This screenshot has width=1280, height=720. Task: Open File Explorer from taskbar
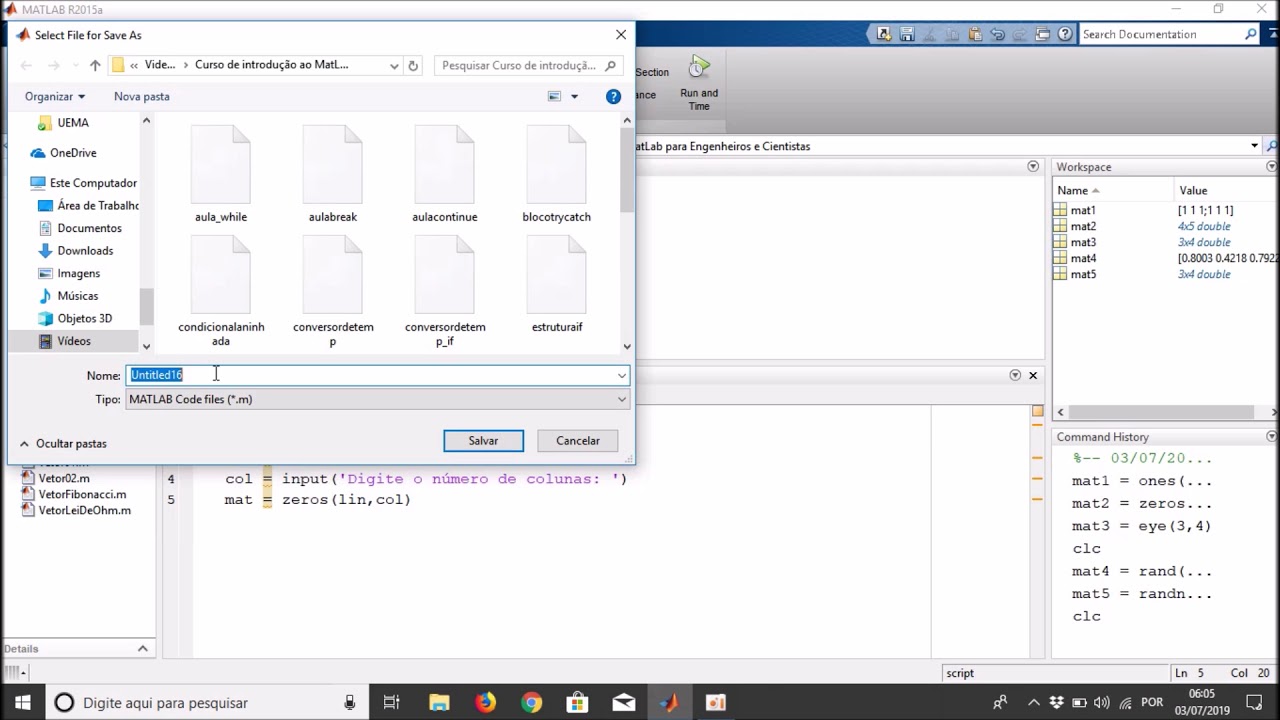[439, 702]
